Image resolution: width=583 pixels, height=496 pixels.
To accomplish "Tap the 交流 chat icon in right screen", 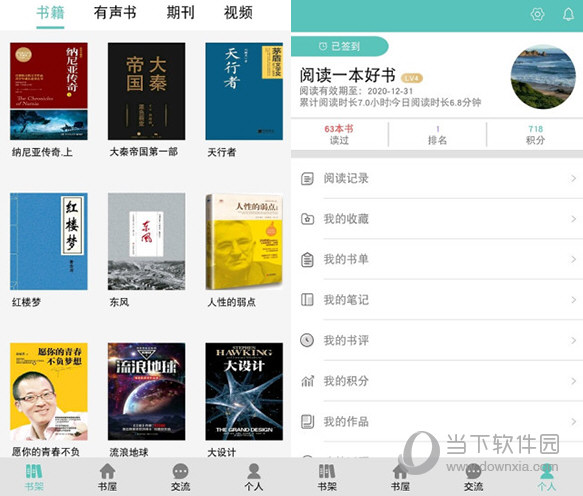I will [x=473, y=471].
